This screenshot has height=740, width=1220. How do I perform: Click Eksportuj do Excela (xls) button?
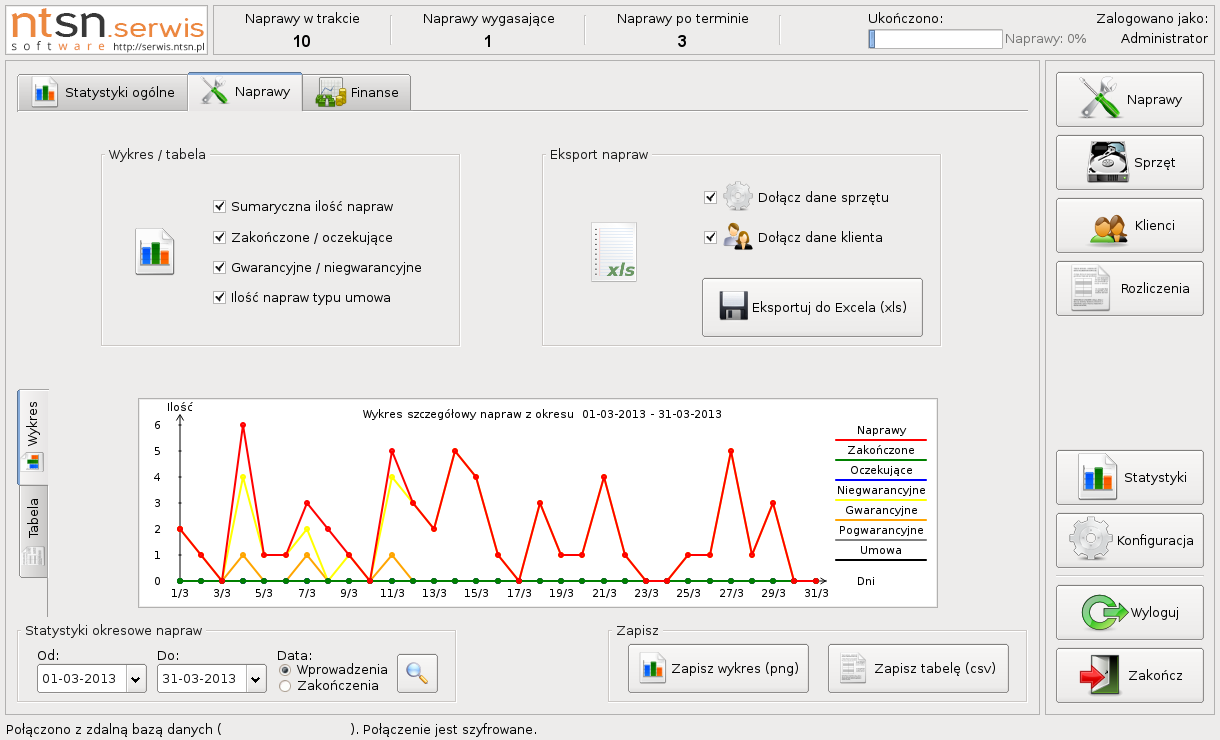[812, 307]
